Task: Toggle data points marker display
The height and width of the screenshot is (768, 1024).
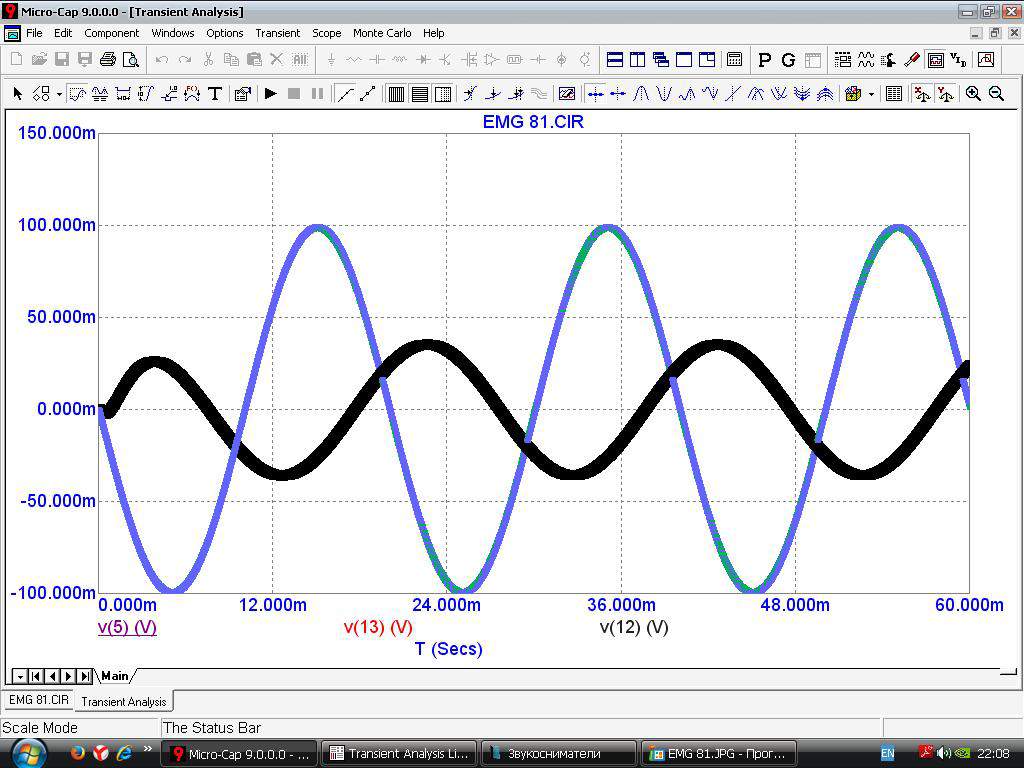Action: coord(346,94)
